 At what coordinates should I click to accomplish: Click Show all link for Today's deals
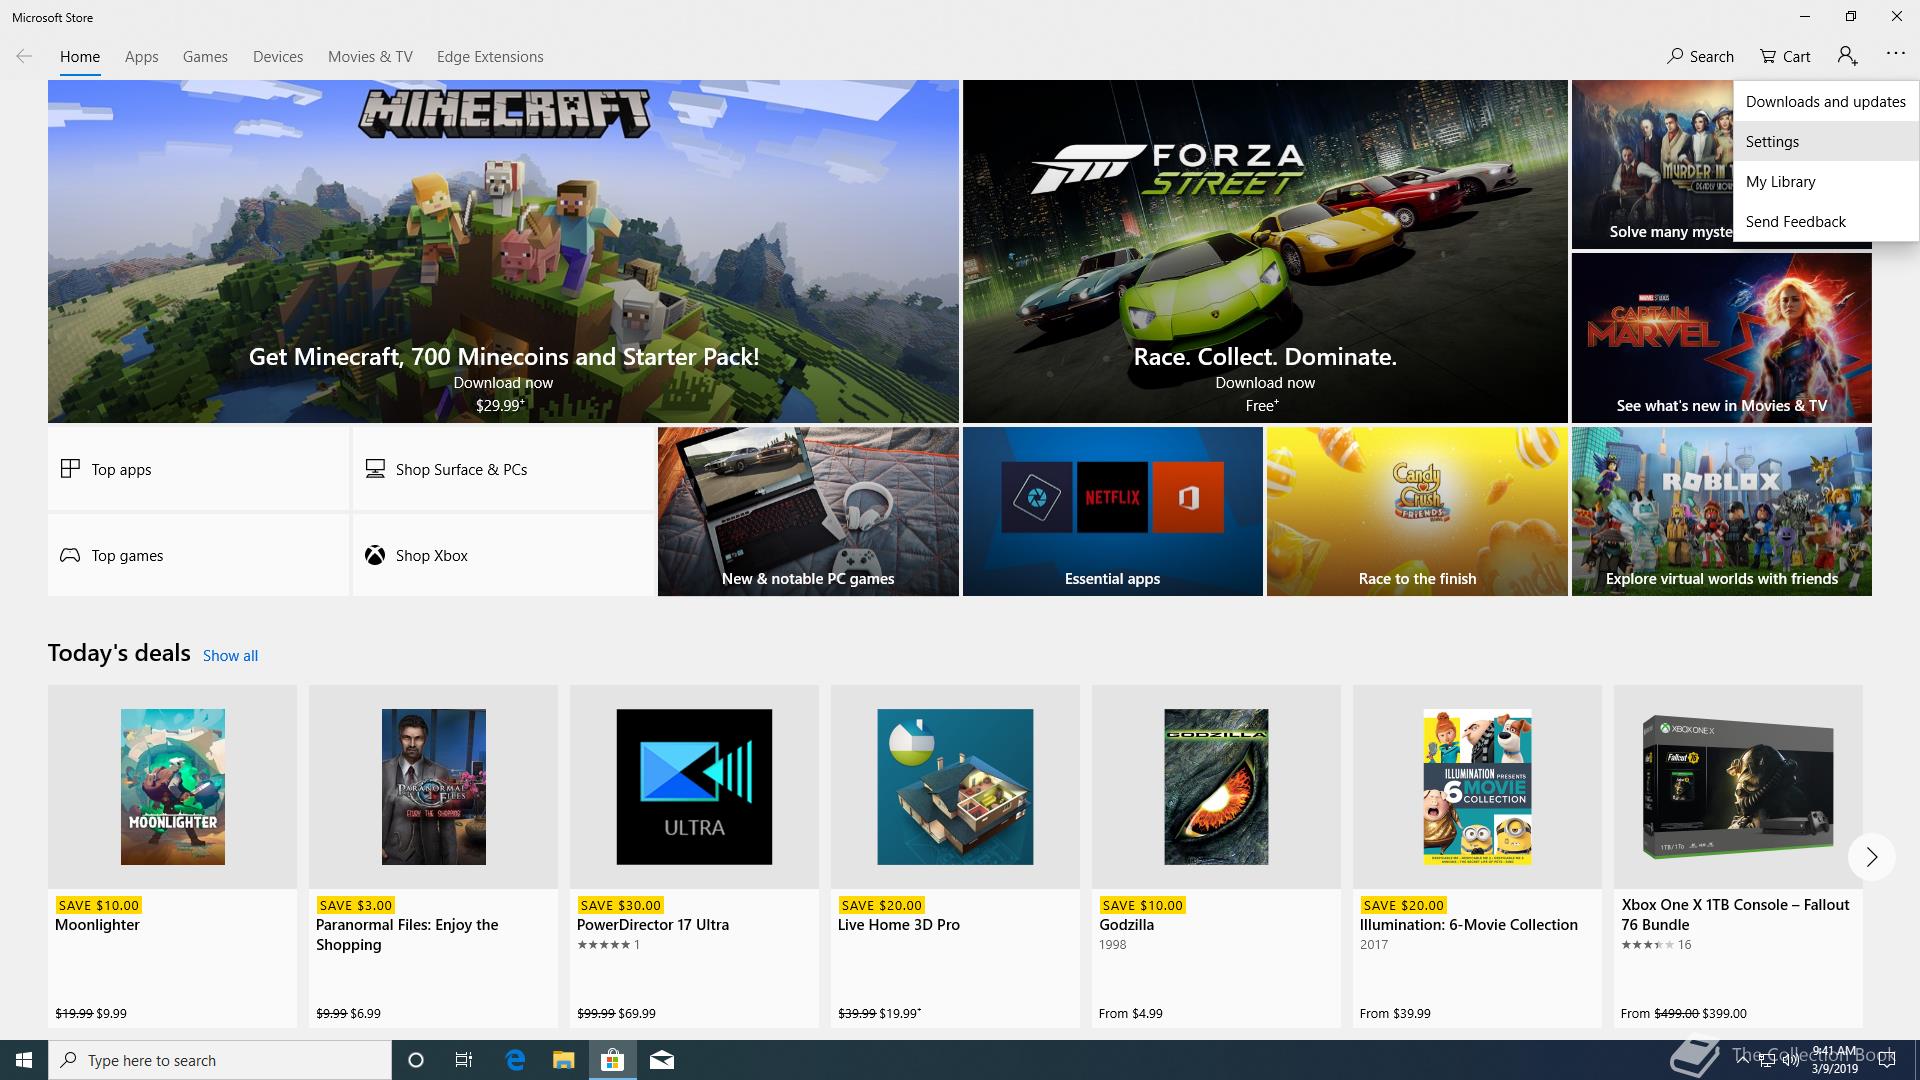(230, 656)
